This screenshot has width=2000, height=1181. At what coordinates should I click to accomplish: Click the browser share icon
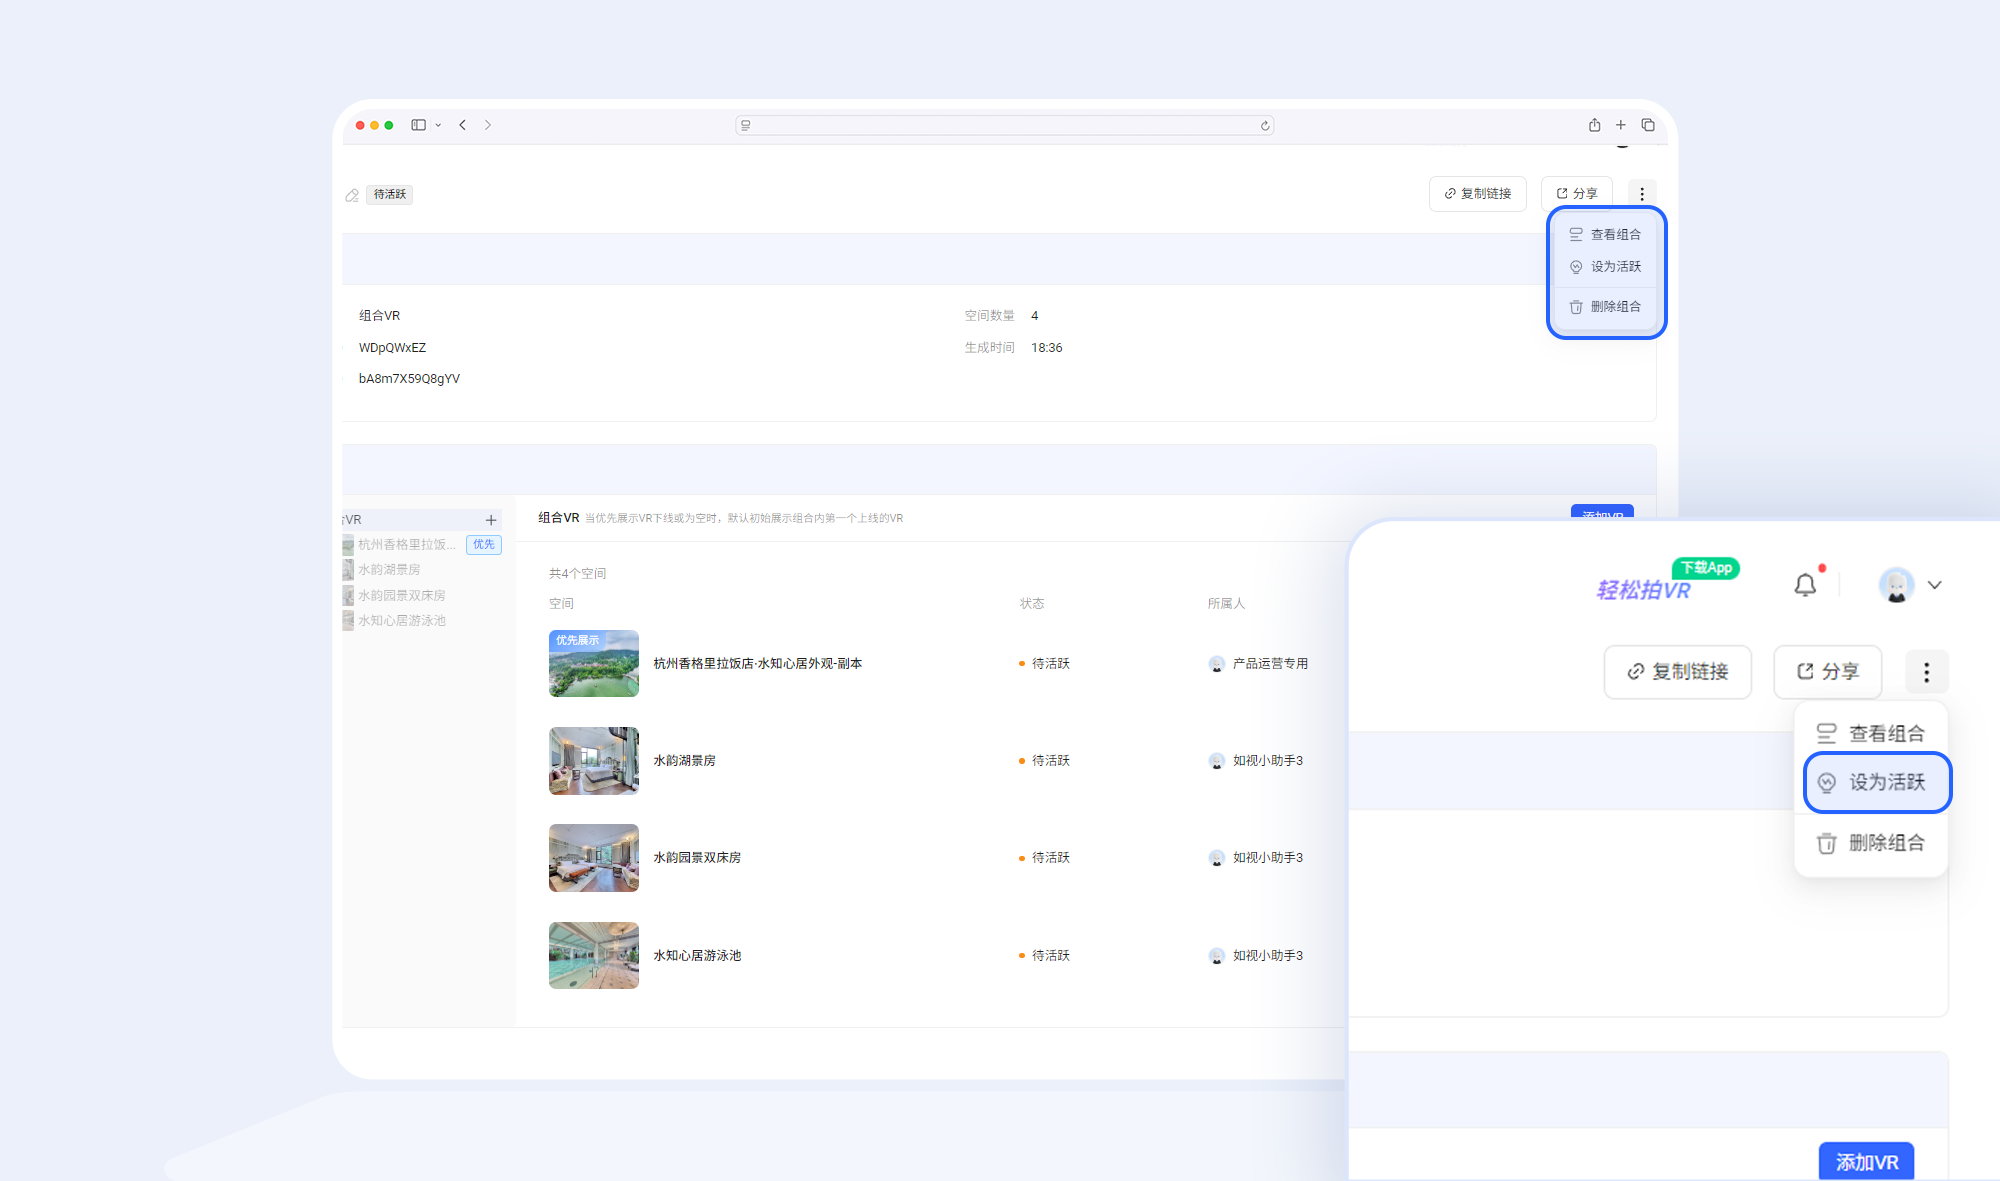1594,125
